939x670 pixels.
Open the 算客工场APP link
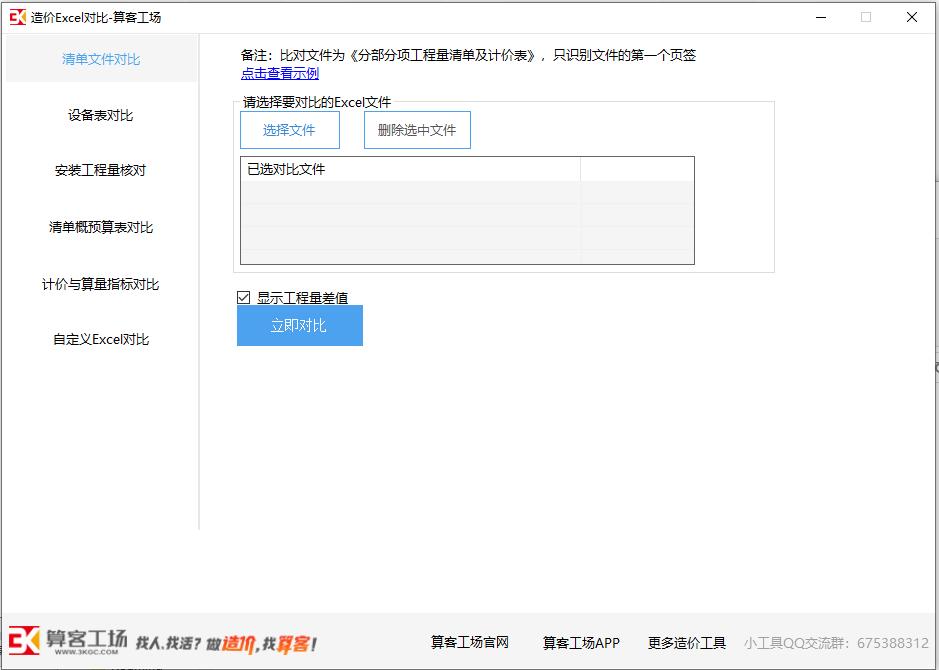pos(581,642)
